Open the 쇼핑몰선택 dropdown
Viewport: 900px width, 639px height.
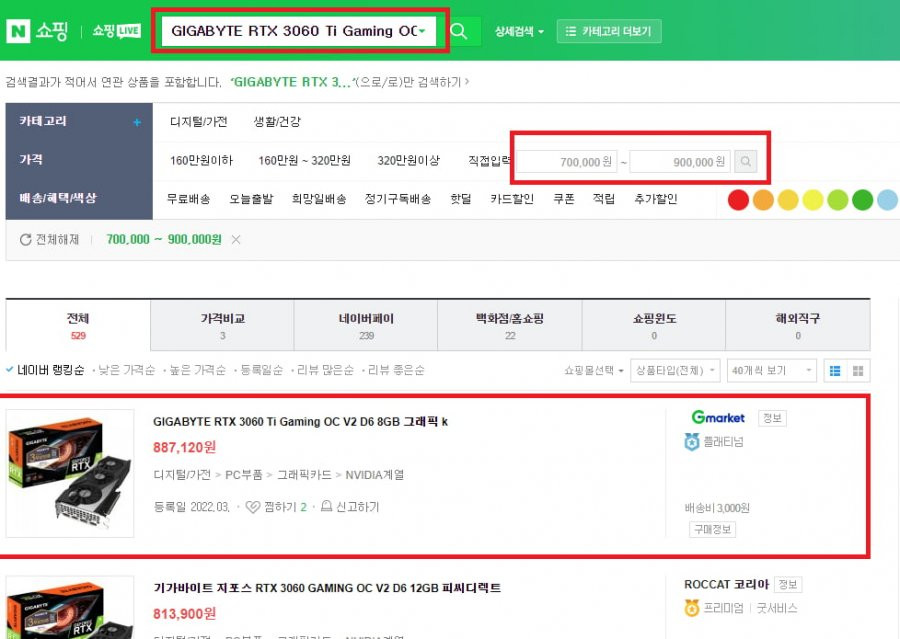[x=594, y=370]
